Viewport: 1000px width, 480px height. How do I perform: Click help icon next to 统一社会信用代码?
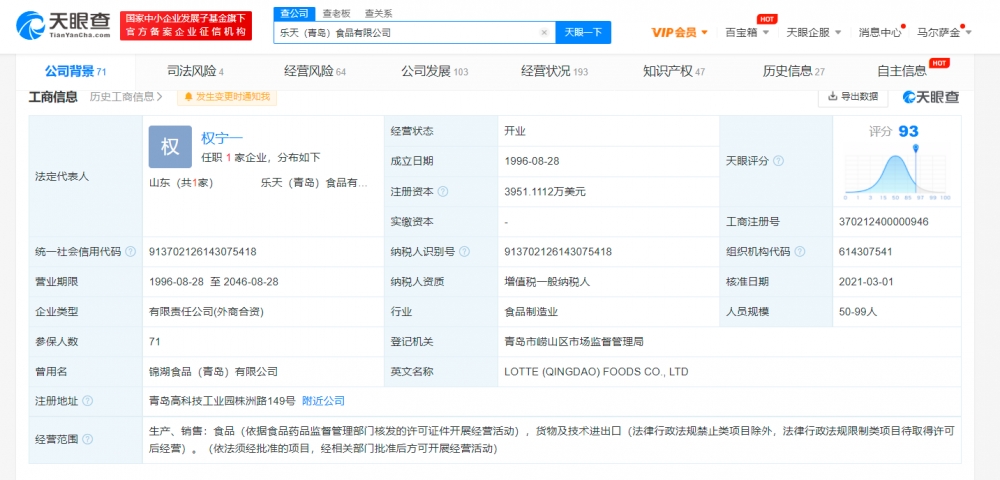point(130,252)
